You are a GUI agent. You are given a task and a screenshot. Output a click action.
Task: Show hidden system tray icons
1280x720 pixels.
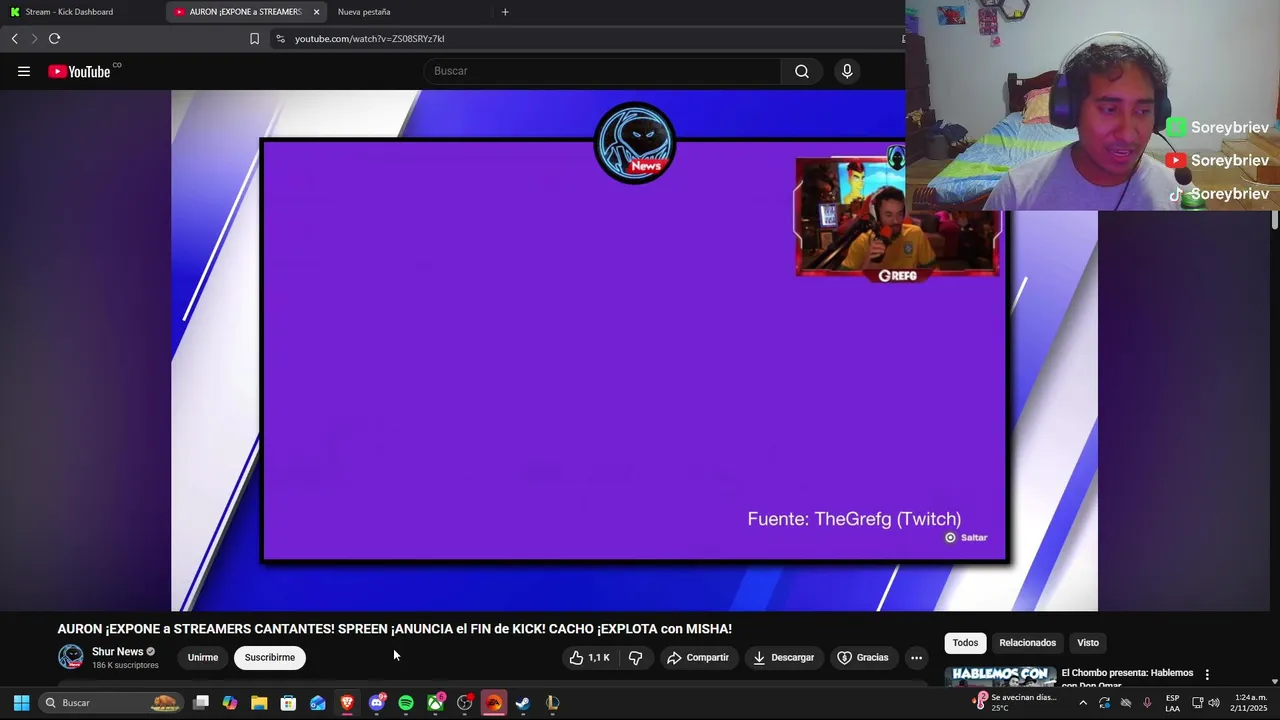coord(1082,702)
